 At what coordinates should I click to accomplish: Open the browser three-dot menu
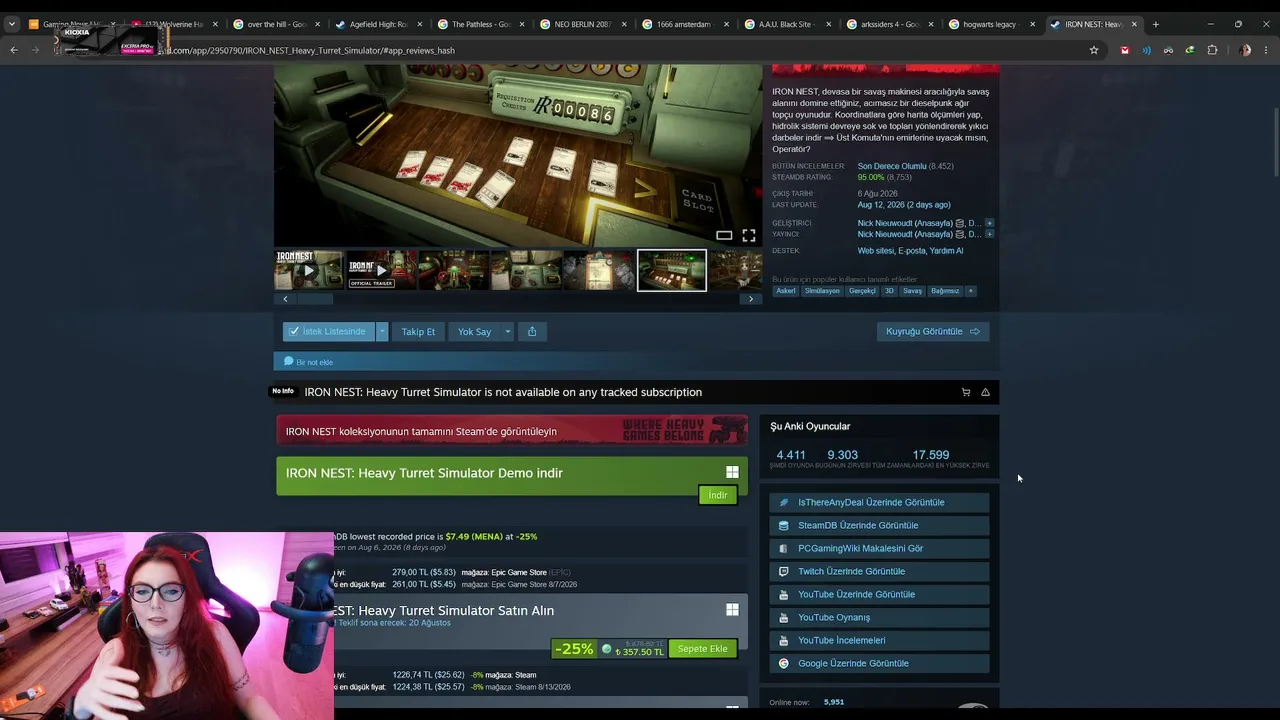click(1267, 50)
